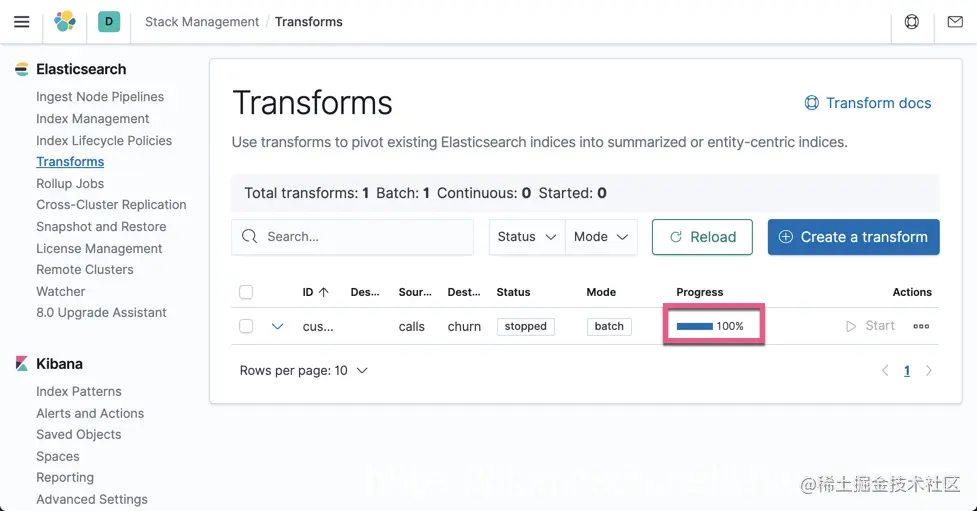977x511 pixels.
Task: Click the Sour... column header
Action: (415, 292)
